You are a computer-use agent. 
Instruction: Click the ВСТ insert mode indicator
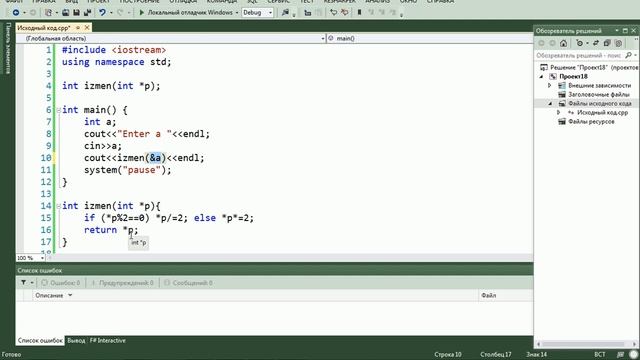point(600,354)
